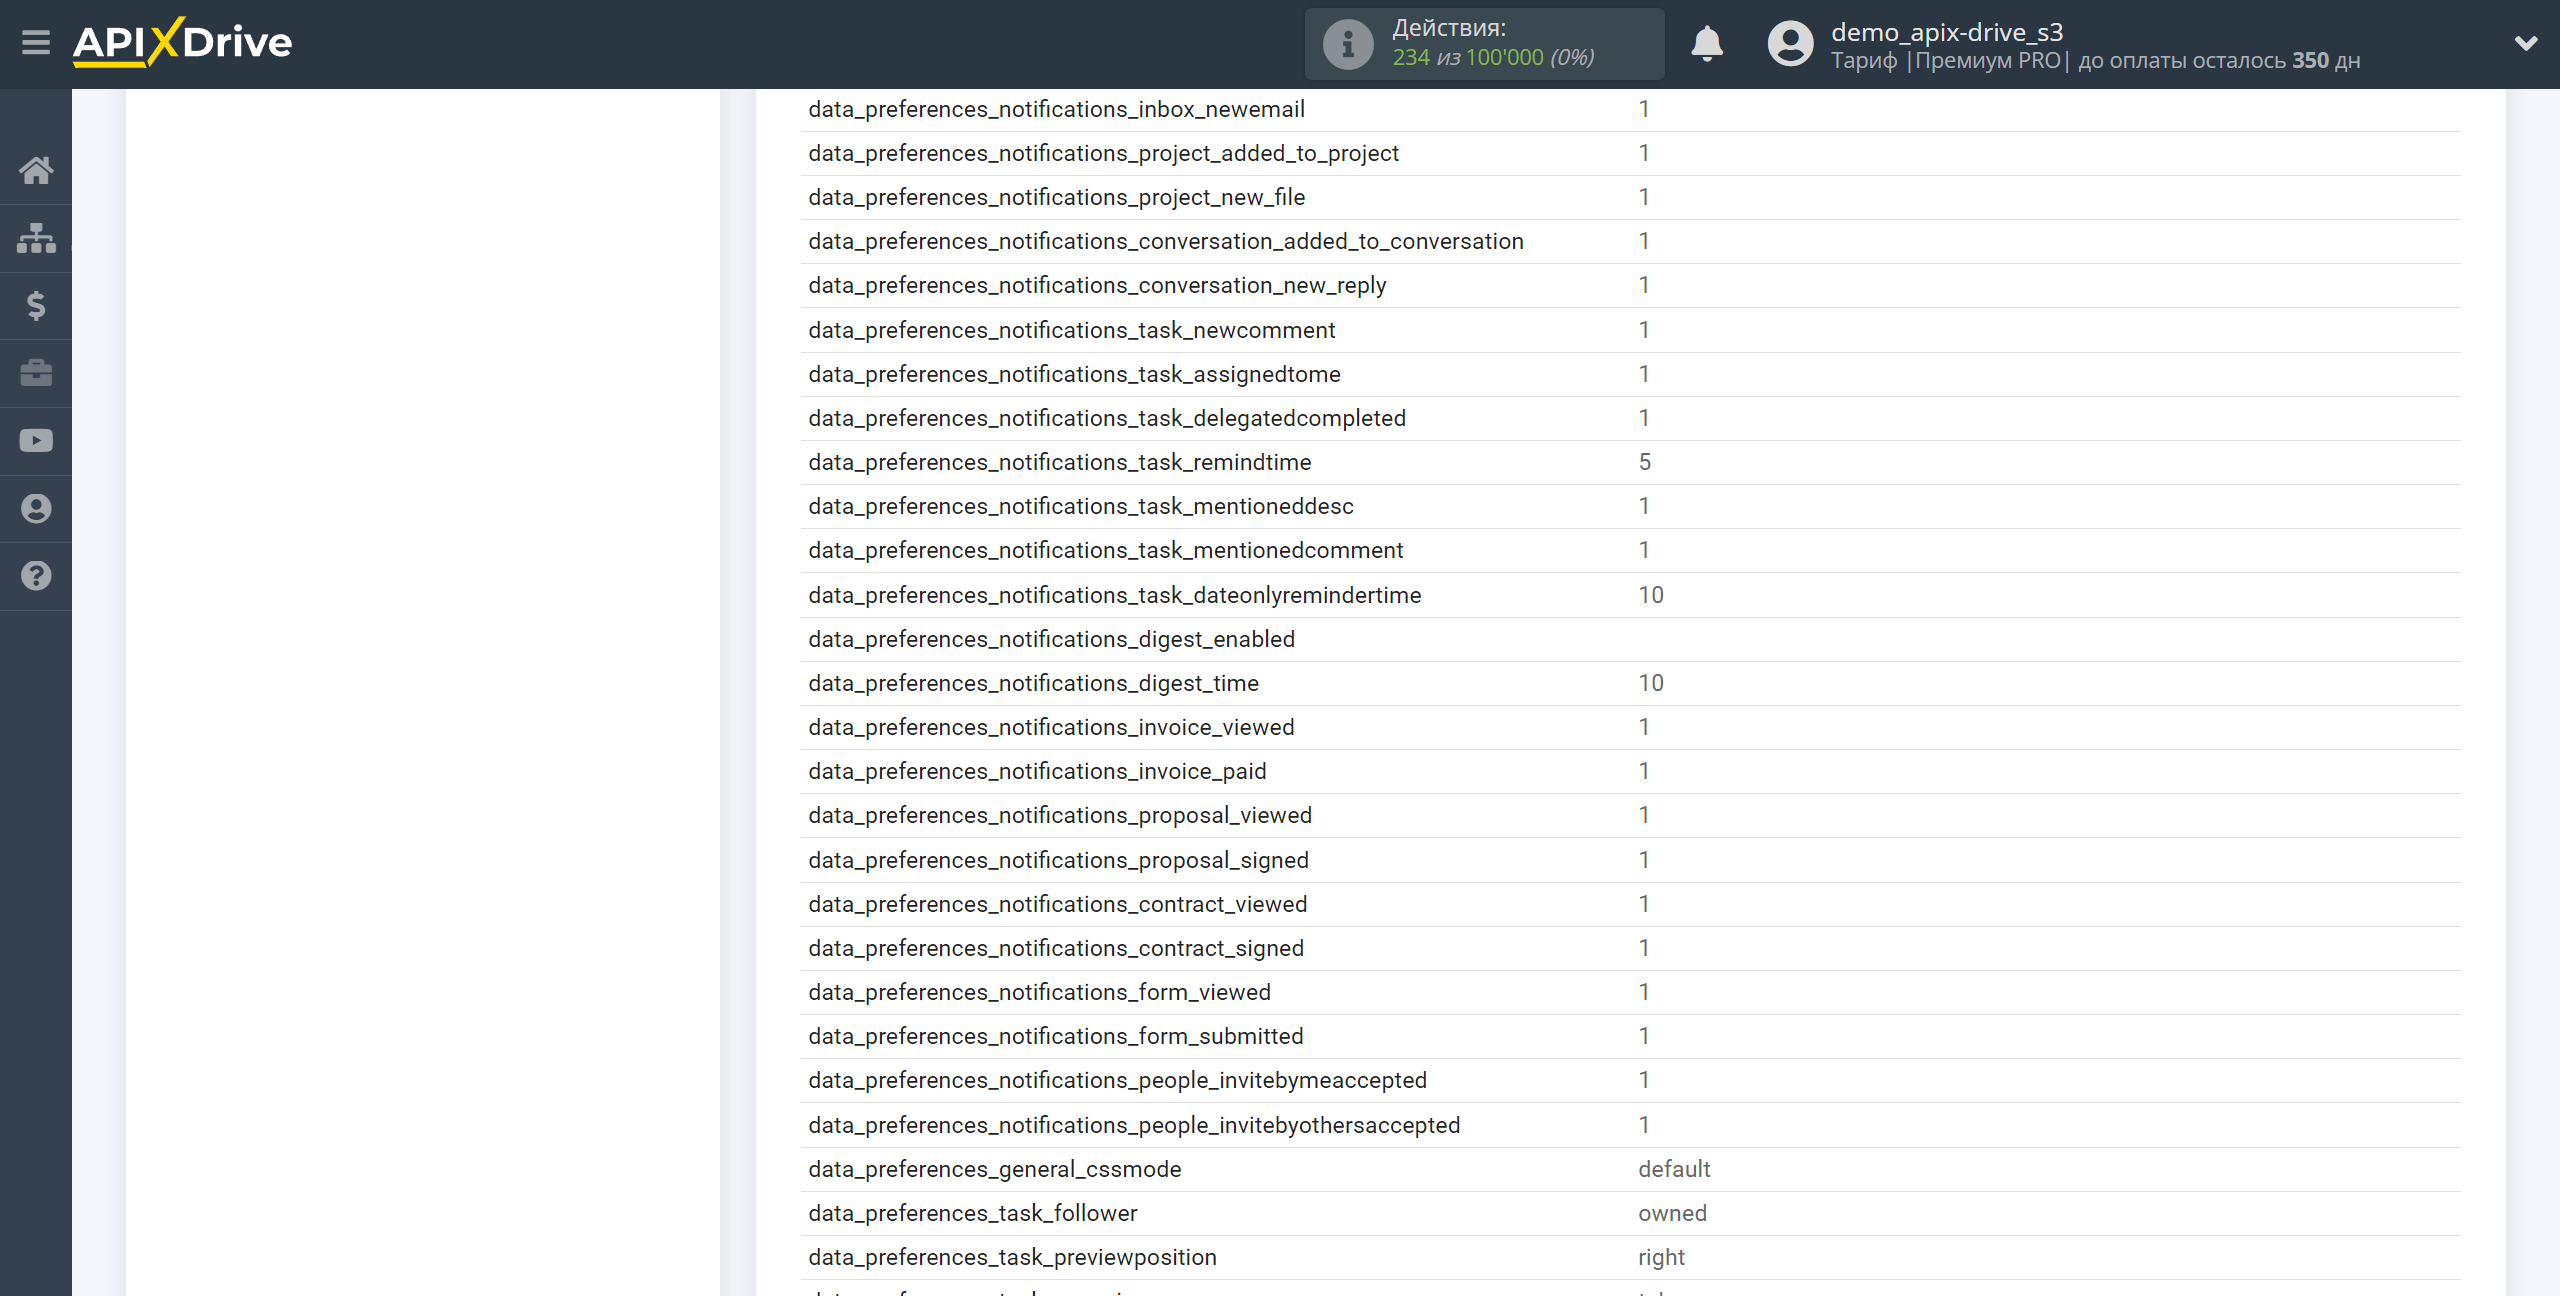
Task: Select the task_mentionedcomment field name
Action: (x=1105, y=550)
